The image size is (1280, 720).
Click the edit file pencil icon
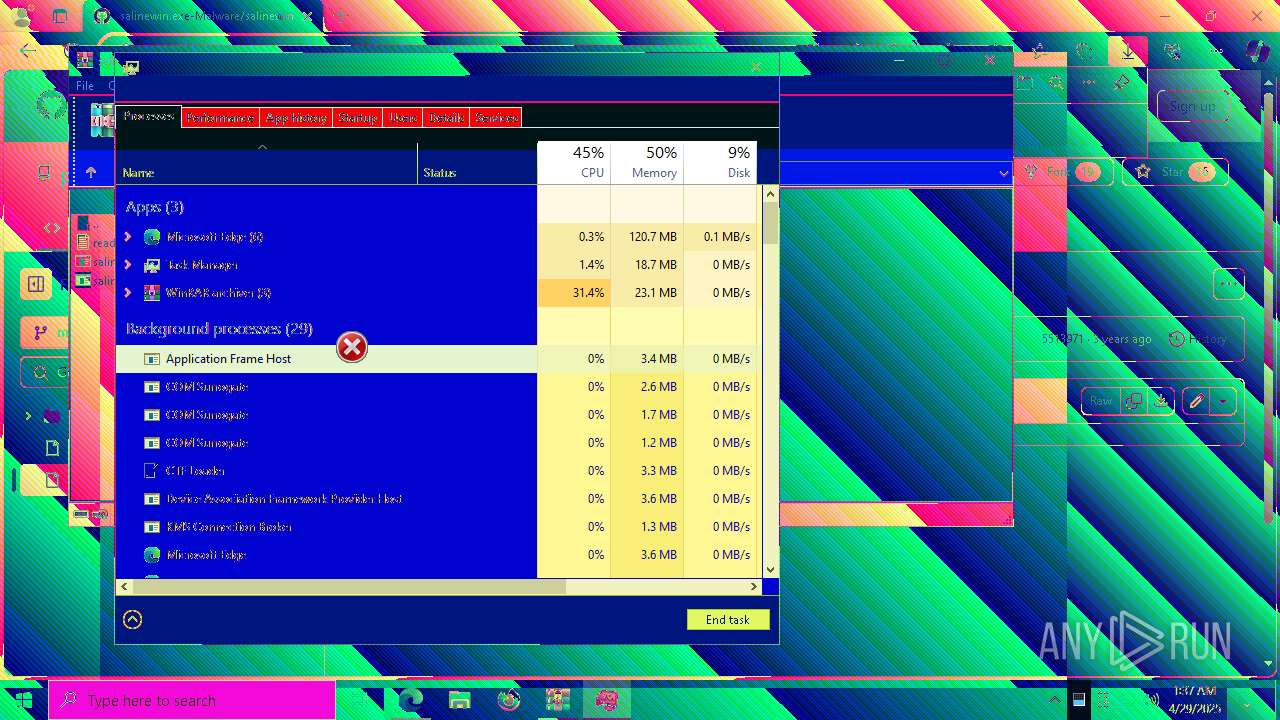click(x=1195, y=401)
